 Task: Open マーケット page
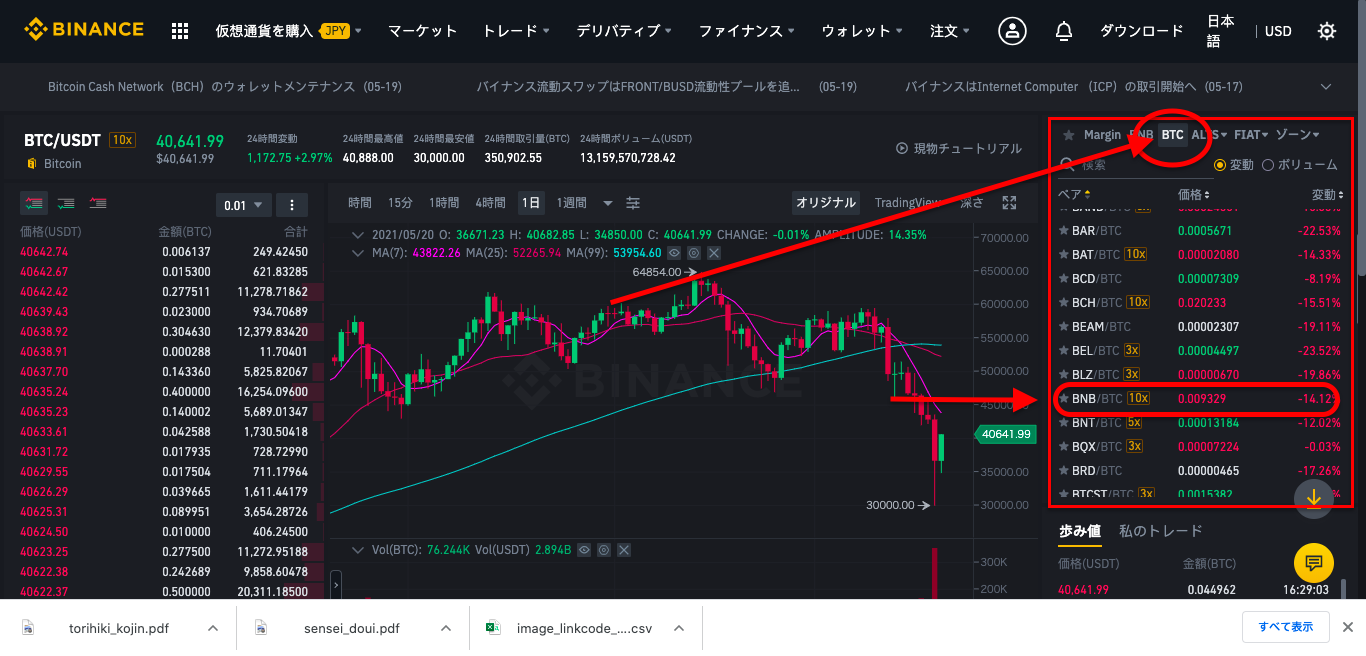[422, 31]
